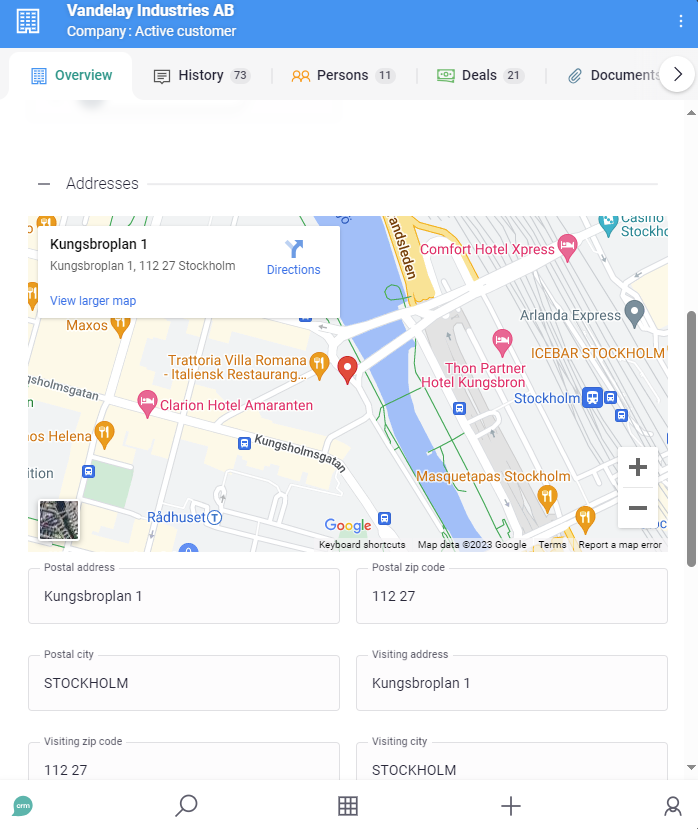Open the grid apps icon in bottom bar
This screenshot has height=829, width=698.
(x=348, y=806)
